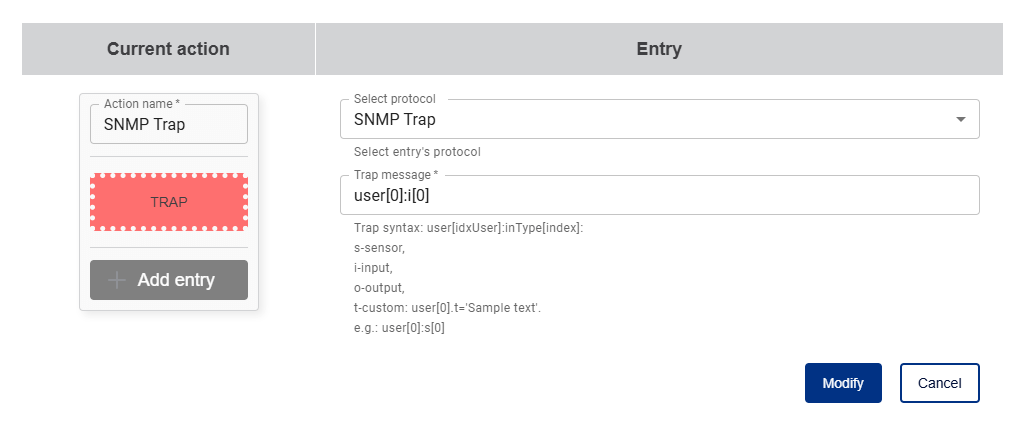
Task: Click the "s-sensor" syntax hint
Action: pos(372,248)
